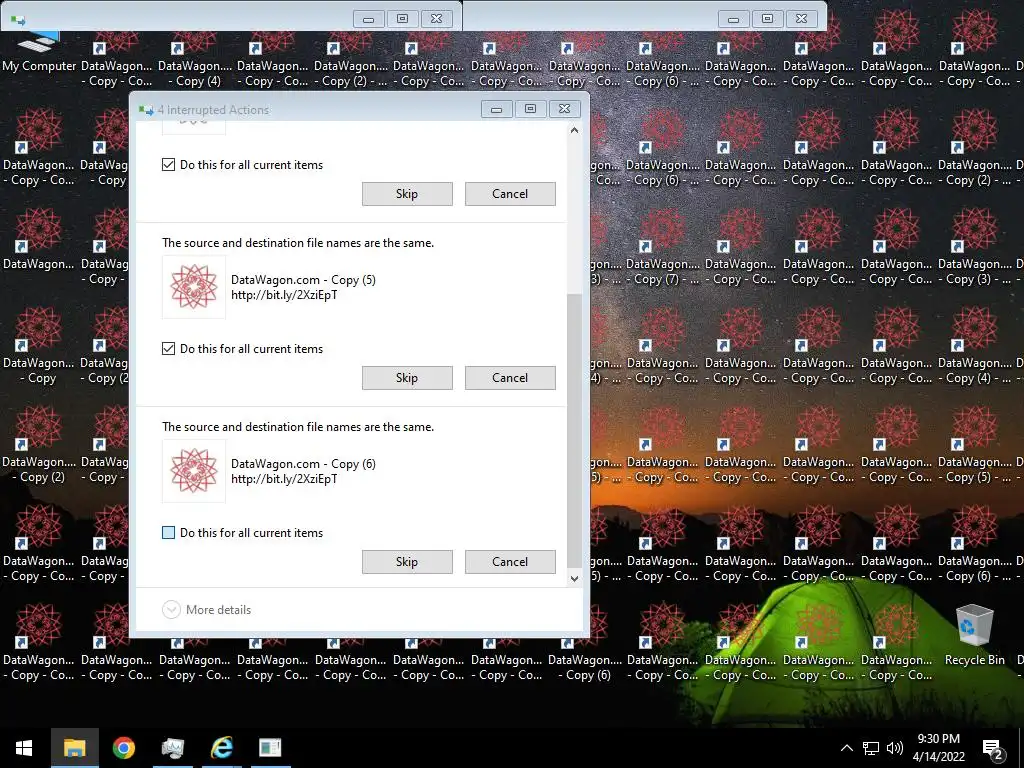Tick 'Do this for all current items' under Copy (6)
This screenshot has height=768, width=1024.
[168, 533]
